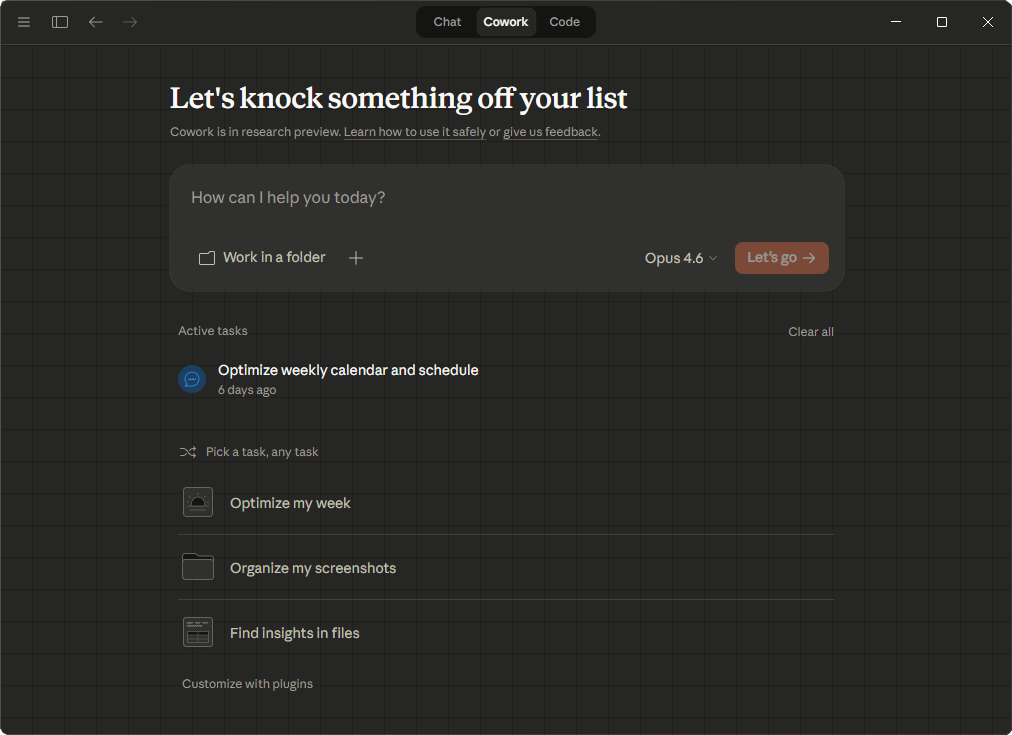Switch to the Code tab

point(564,21)
